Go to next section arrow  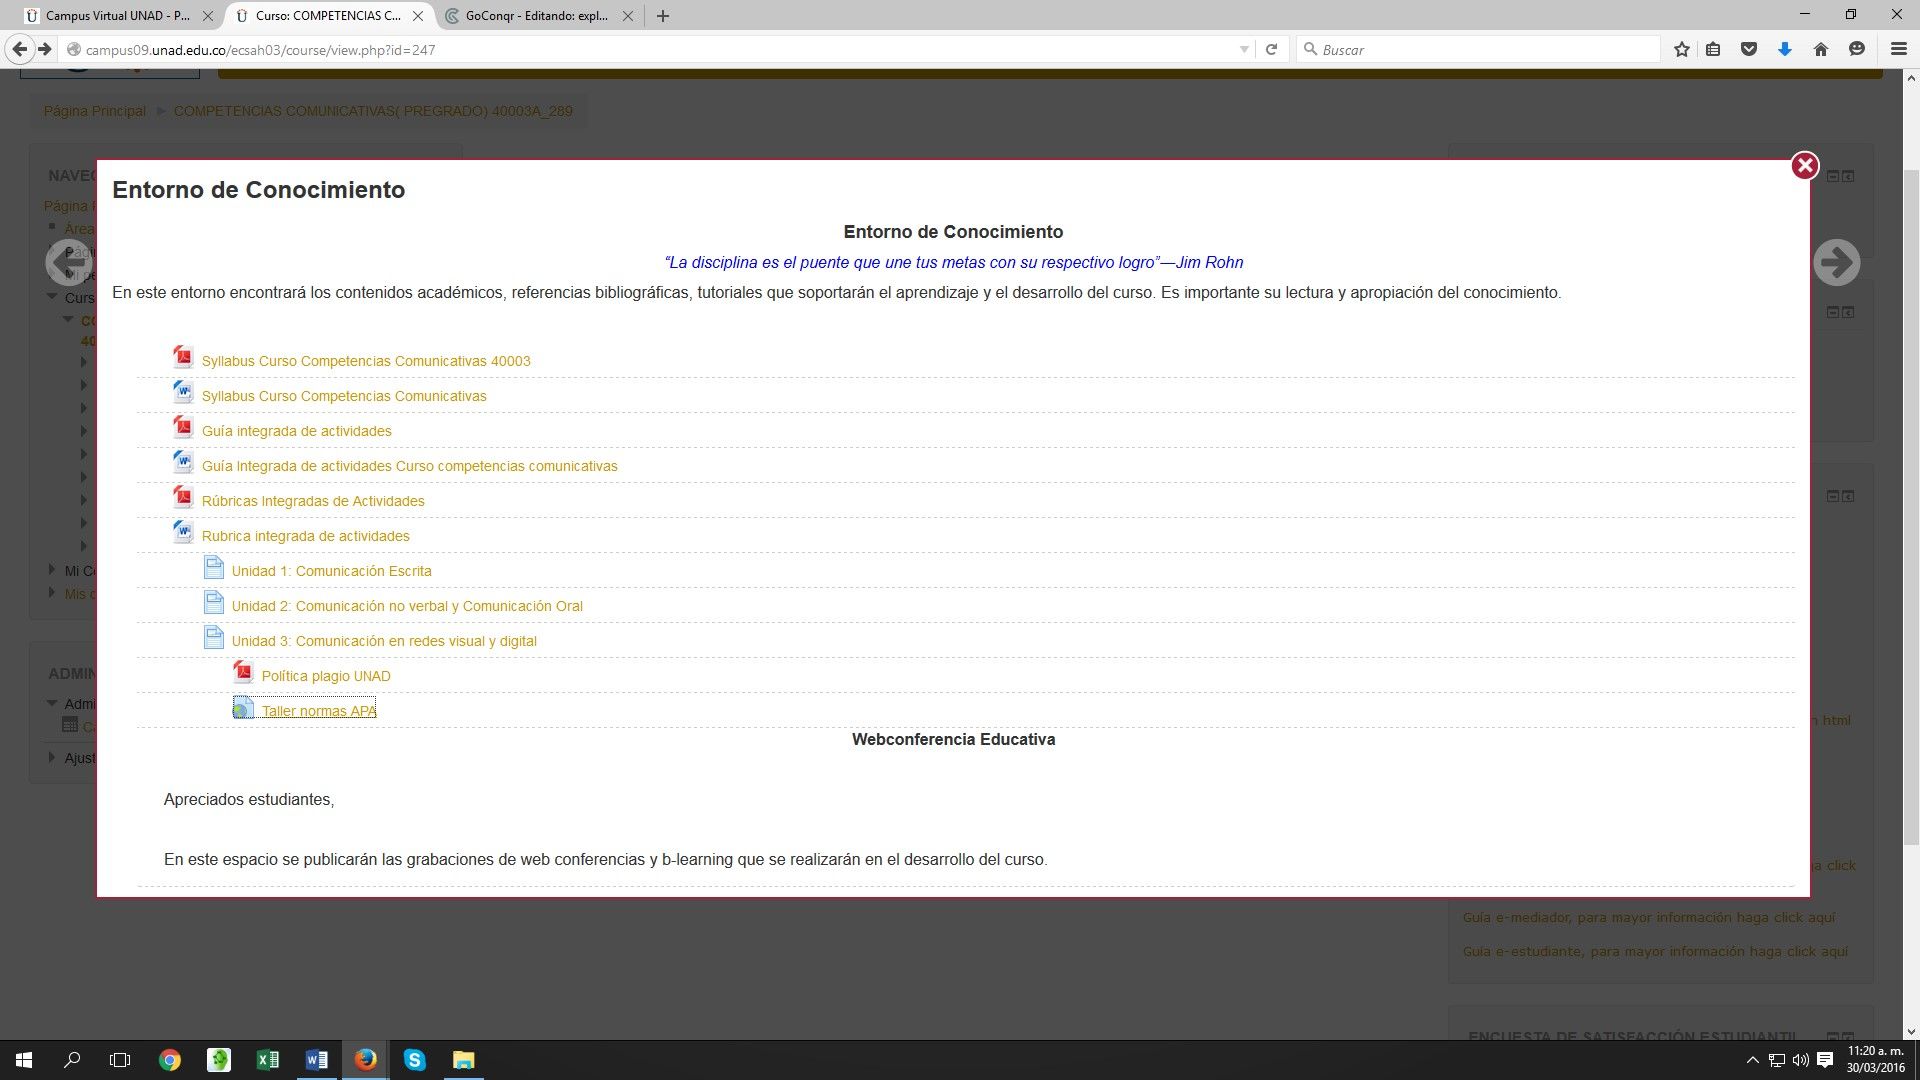(1836, 263)
